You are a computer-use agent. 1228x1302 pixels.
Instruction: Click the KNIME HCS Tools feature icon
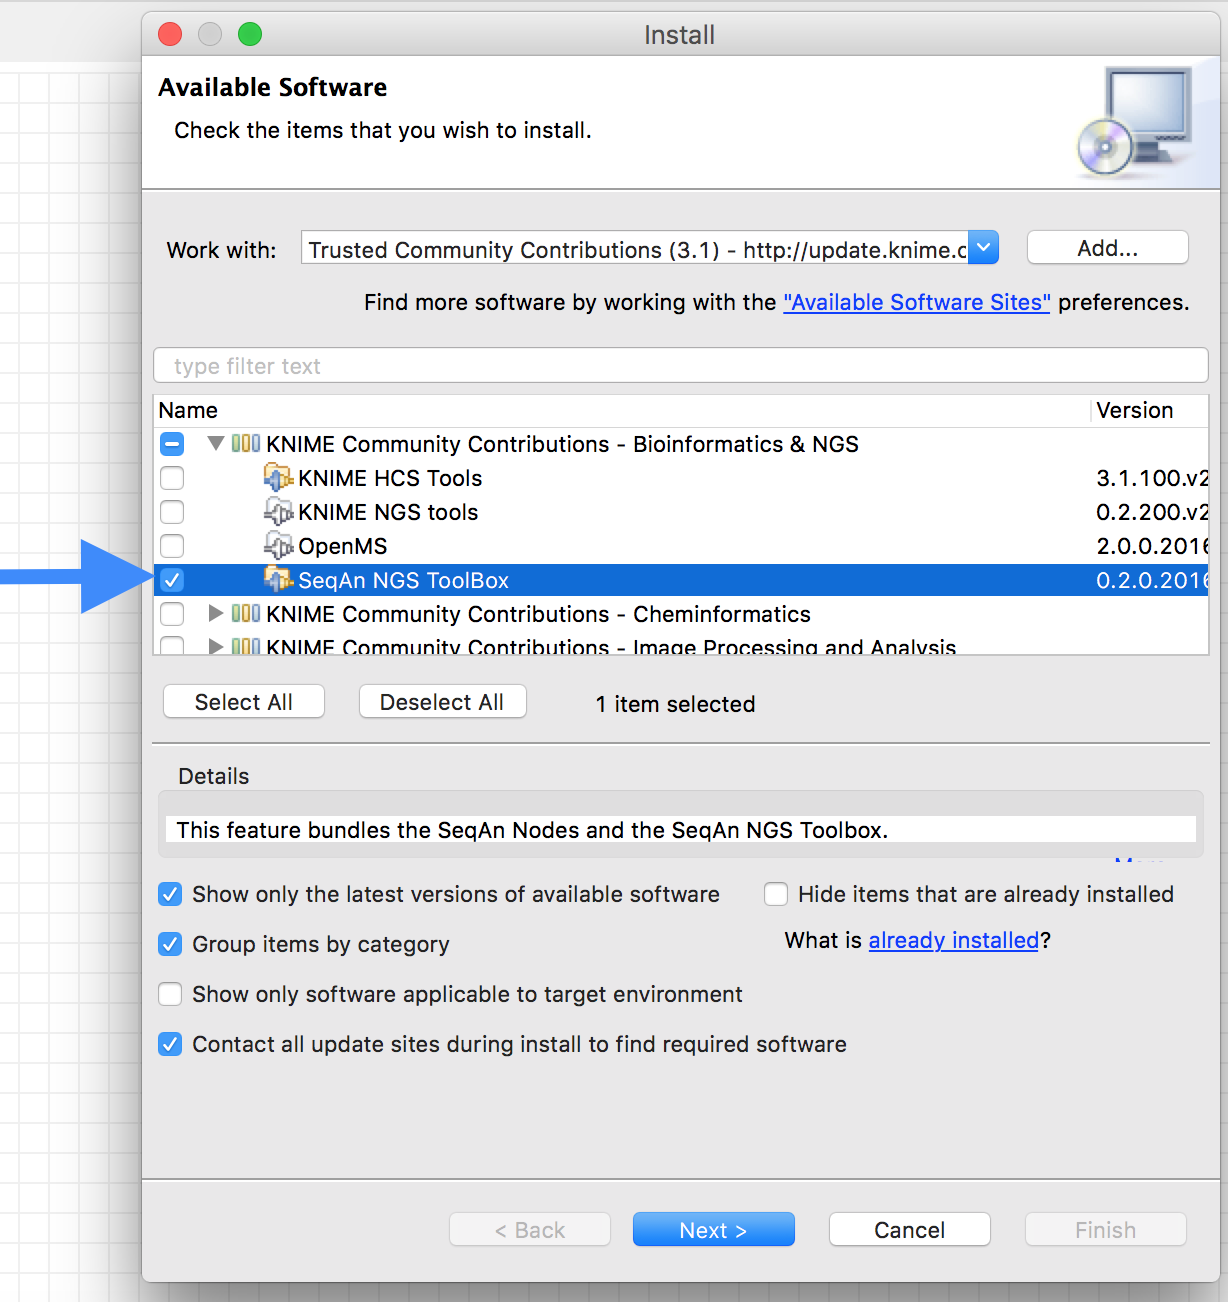[277, 478]
